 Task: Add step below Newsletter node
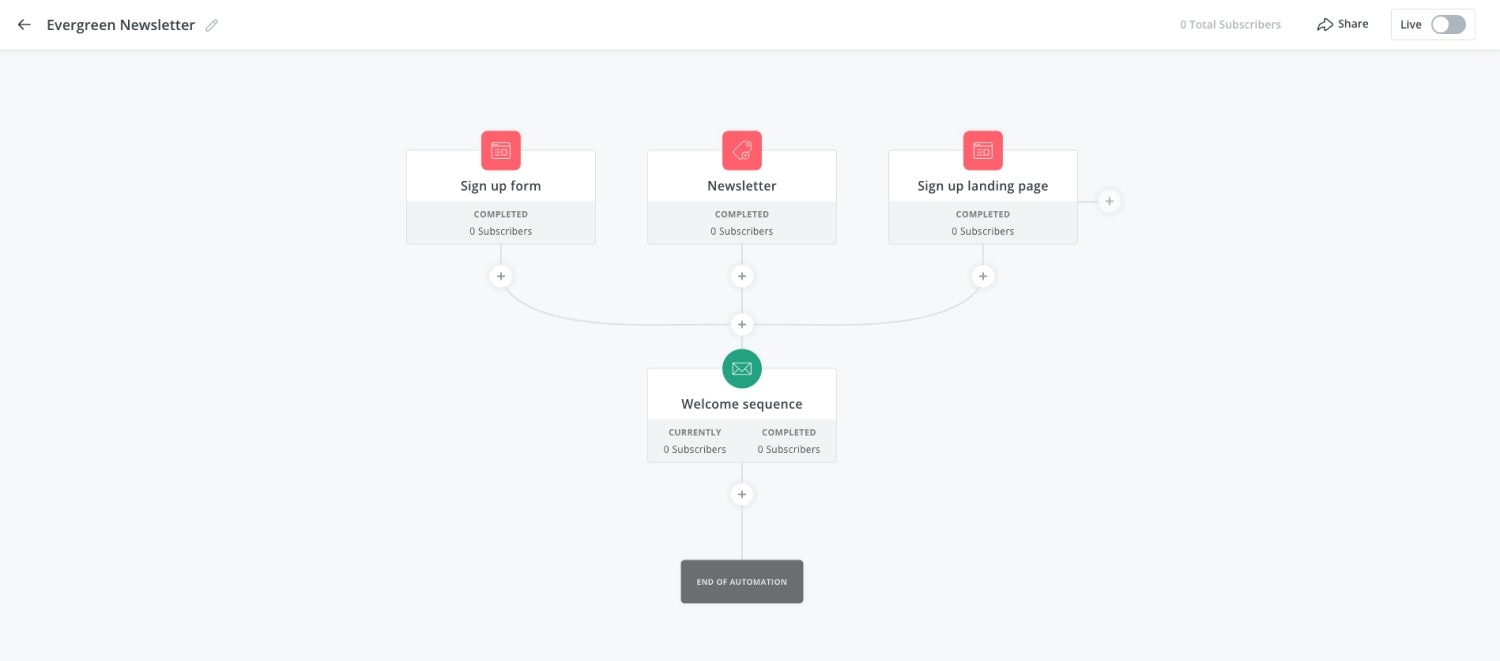[742, 276]
